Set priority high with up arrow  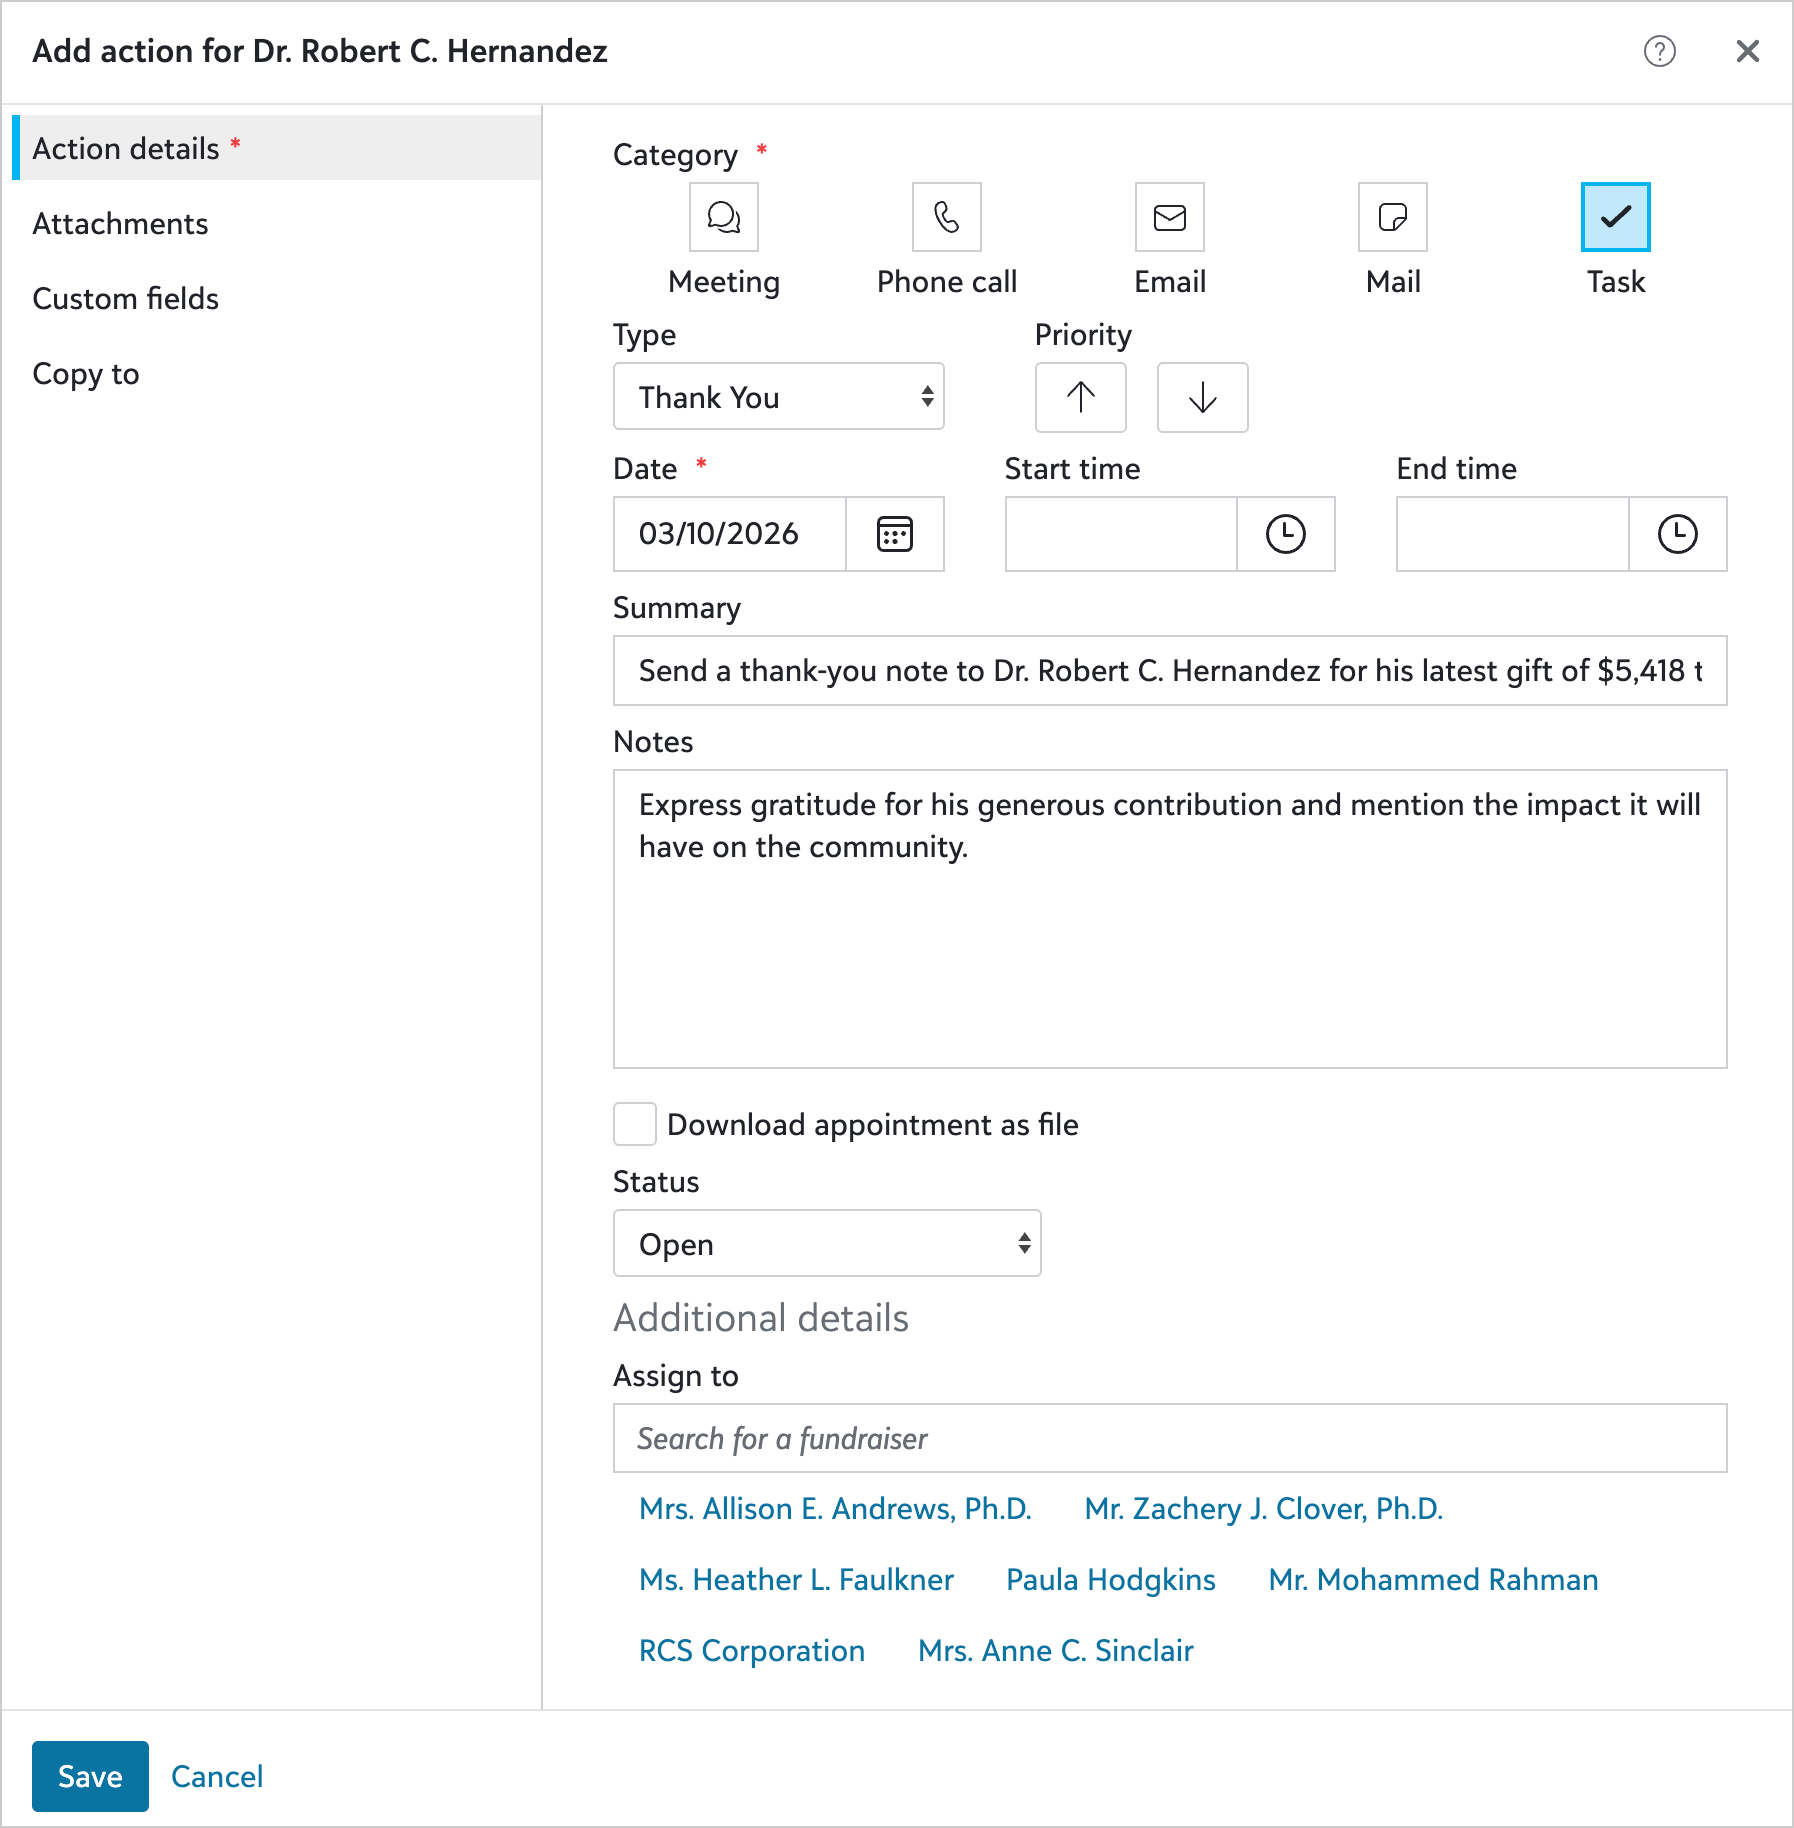pyautogui.click(x=1080, y=397)
